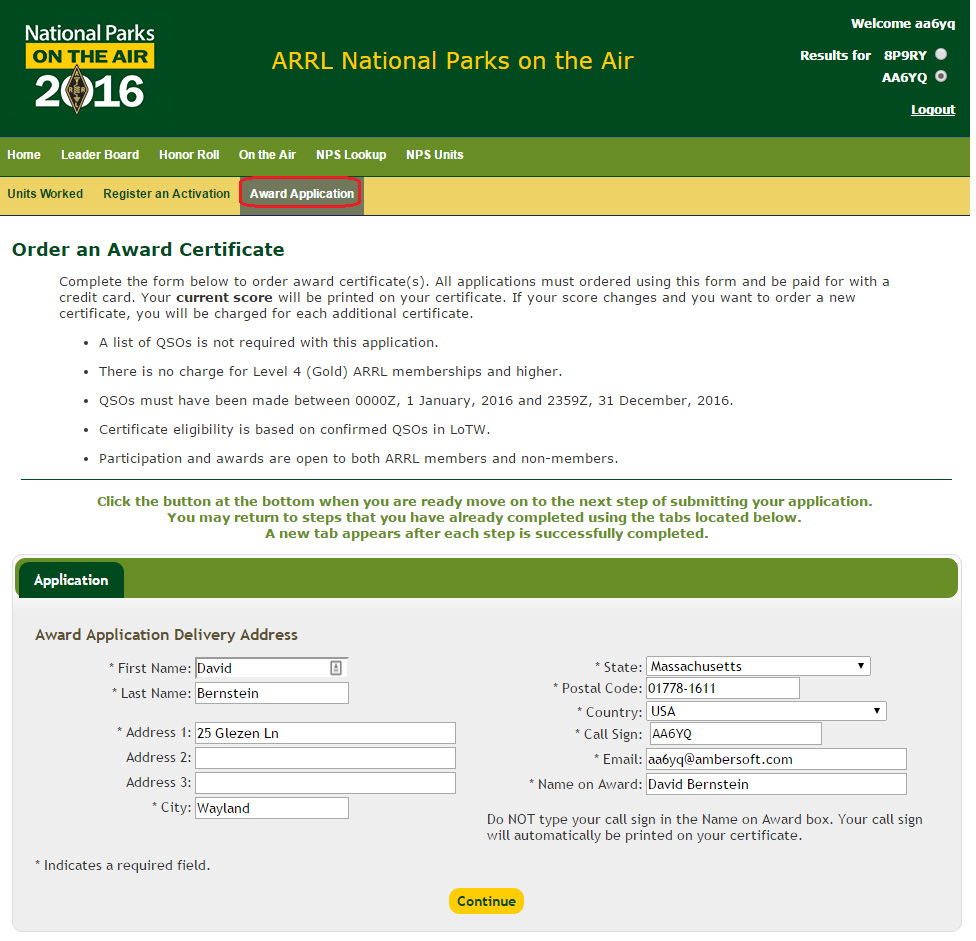Click the National Parks on the Air 2016 logo

click(90, 67)
